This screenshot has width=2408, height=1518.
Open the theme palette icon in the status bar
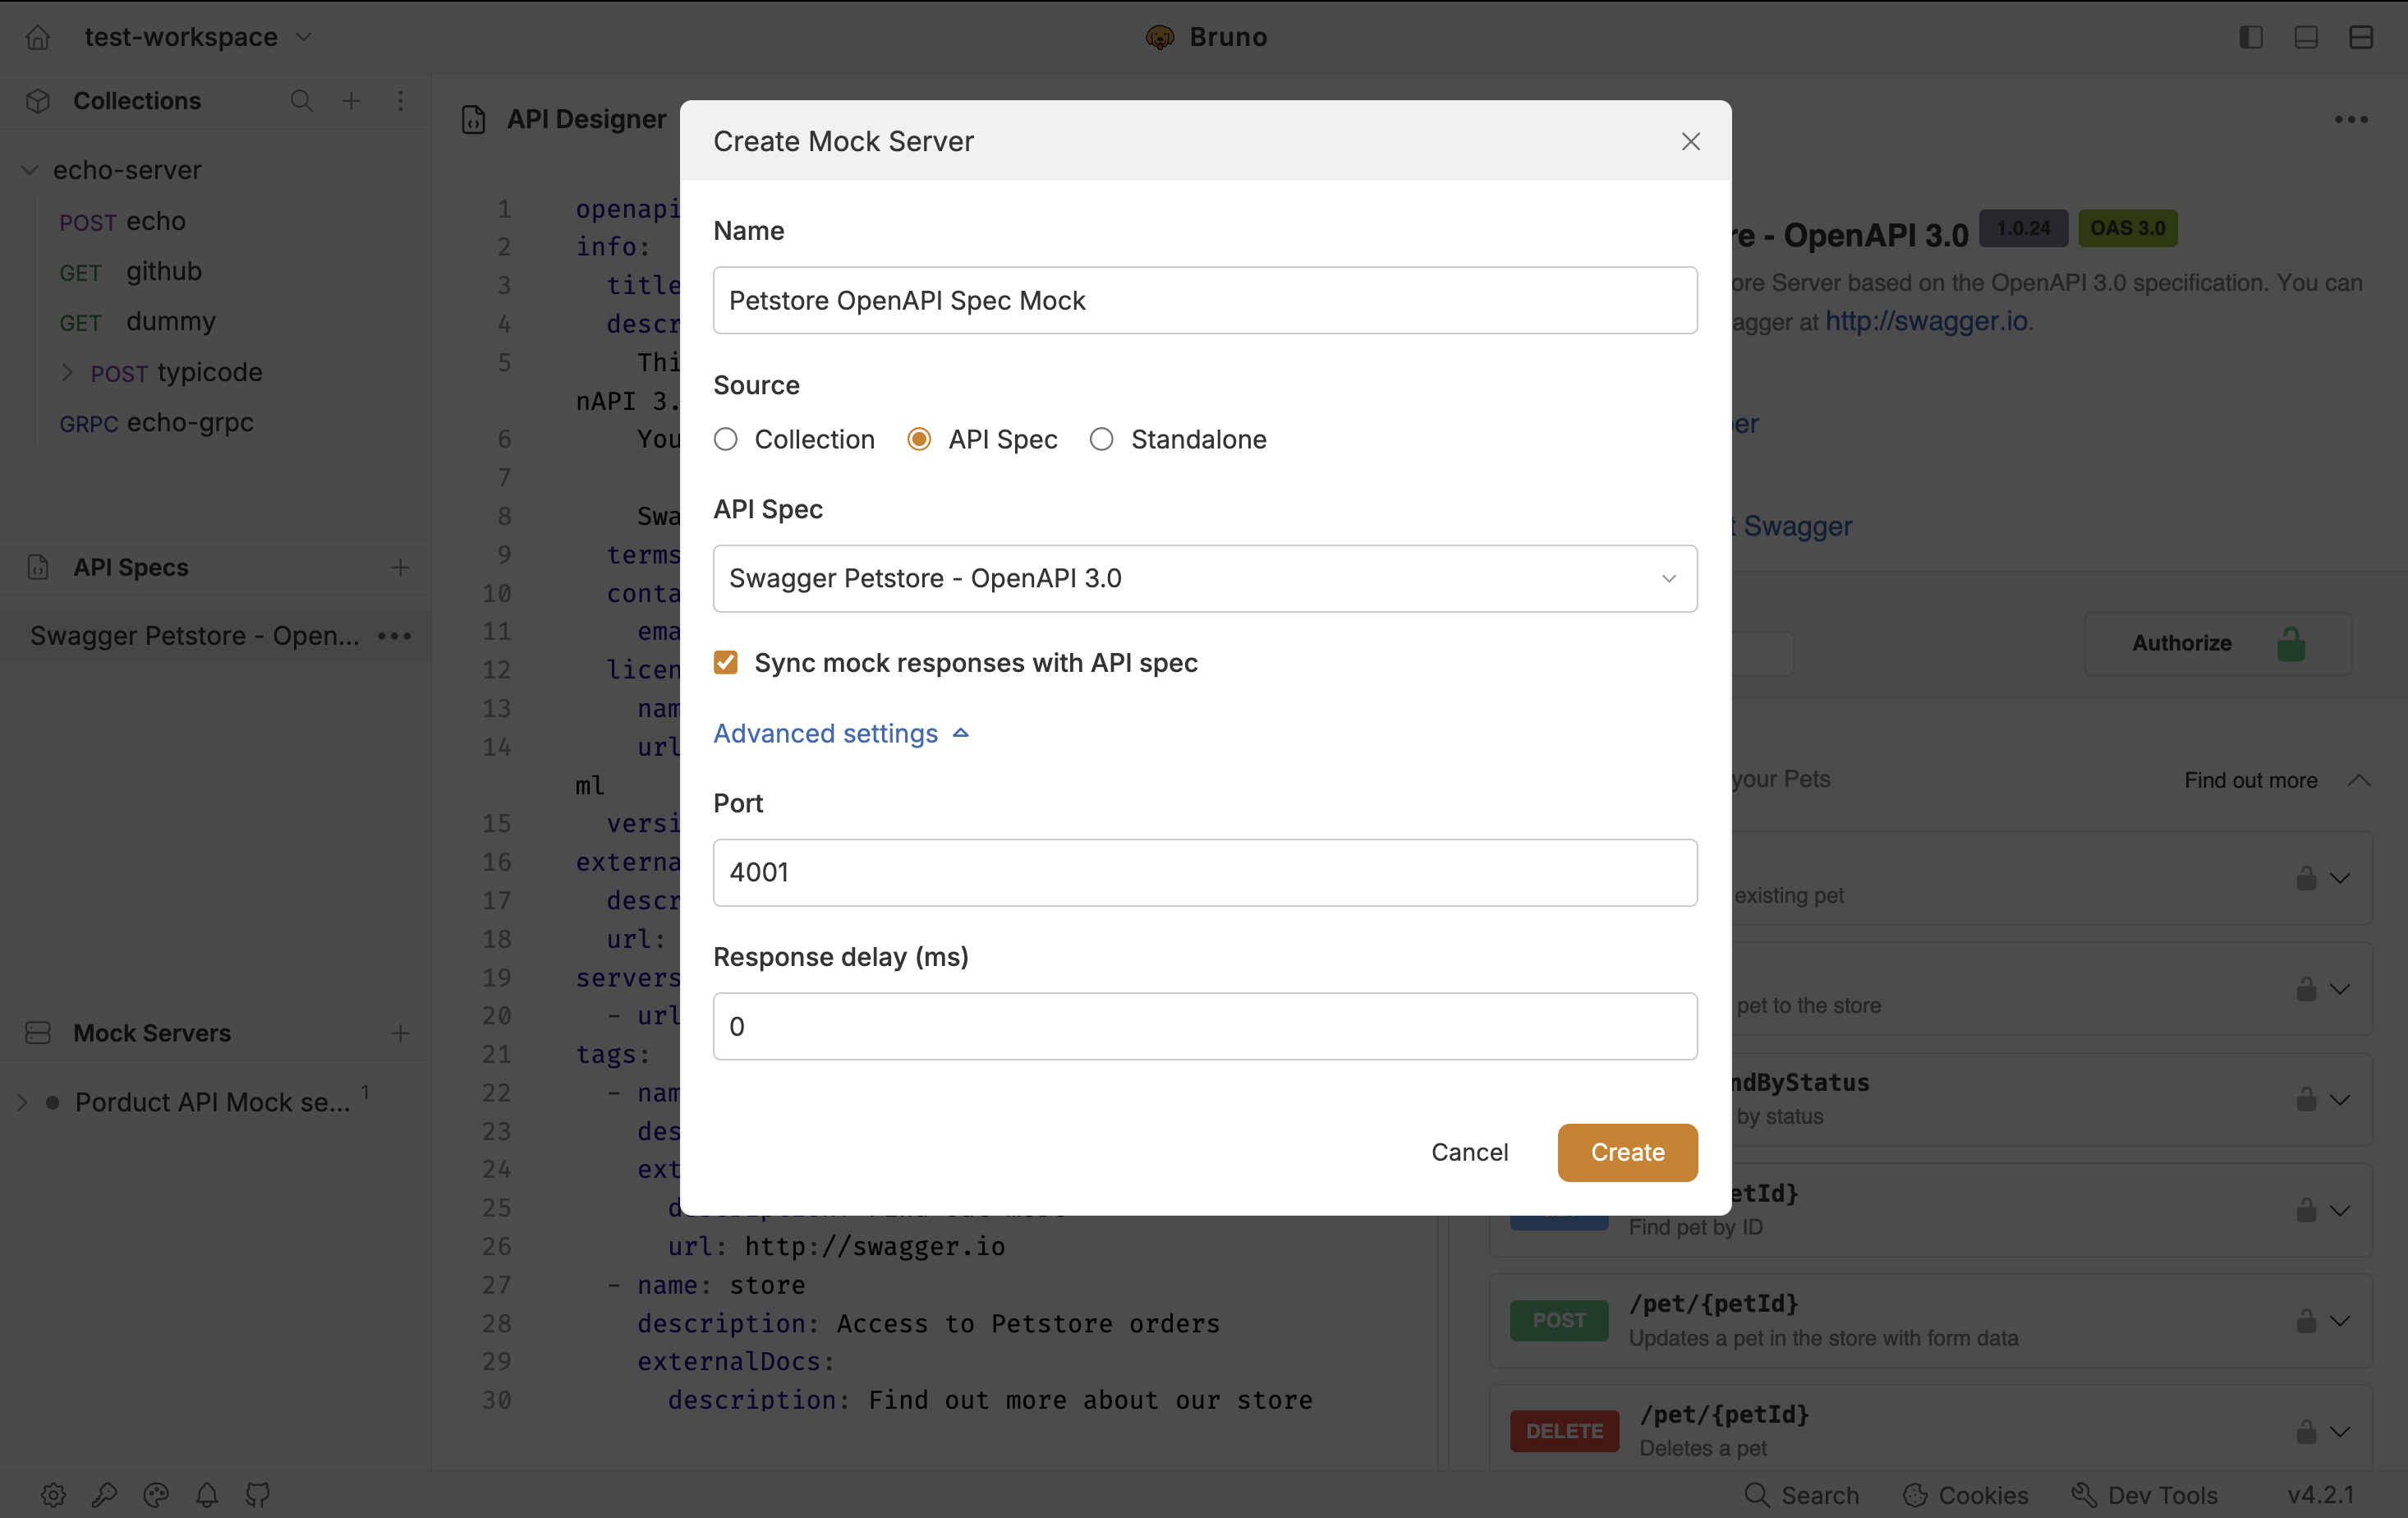156,1495
